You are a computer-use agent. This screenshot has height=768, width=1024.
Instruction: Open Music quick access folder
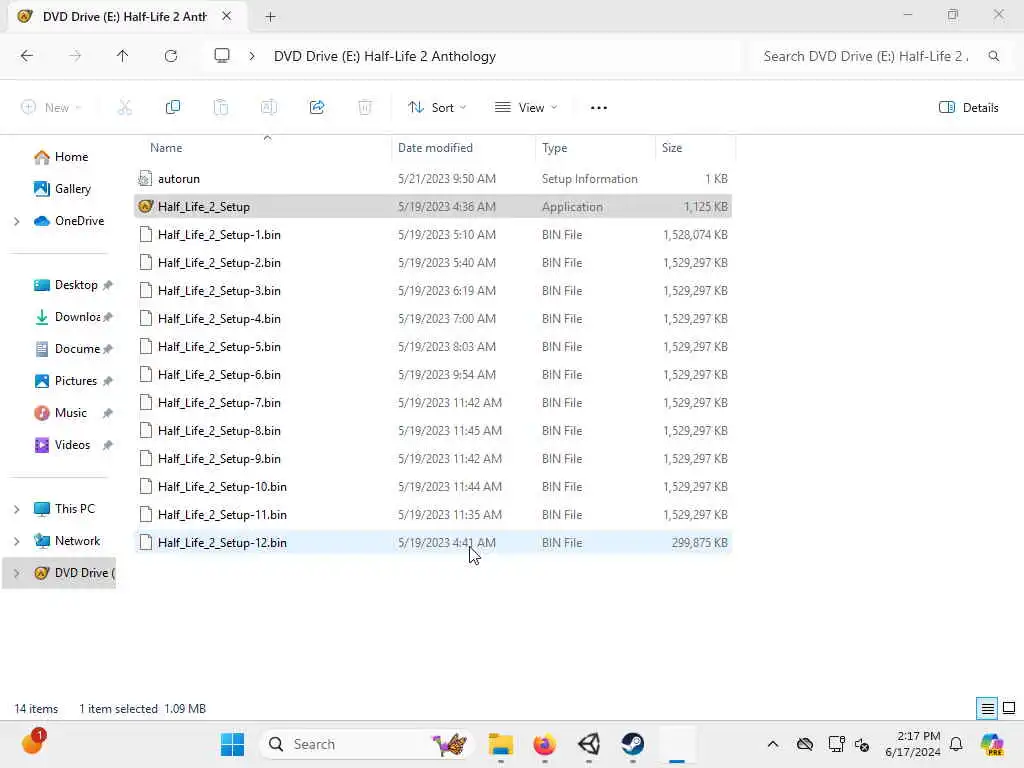tap(60, 413)
